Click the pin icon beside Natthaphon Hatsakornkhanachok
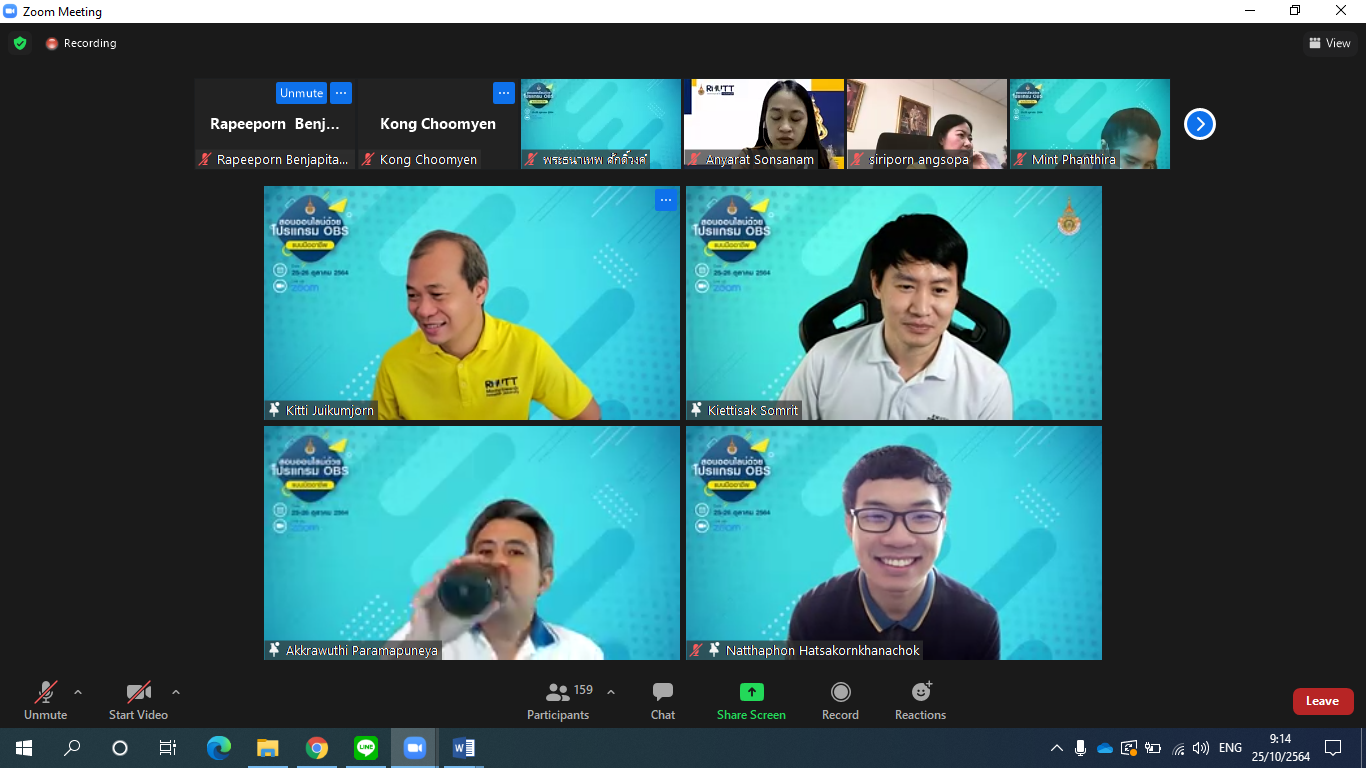 [x=713, y=650]
